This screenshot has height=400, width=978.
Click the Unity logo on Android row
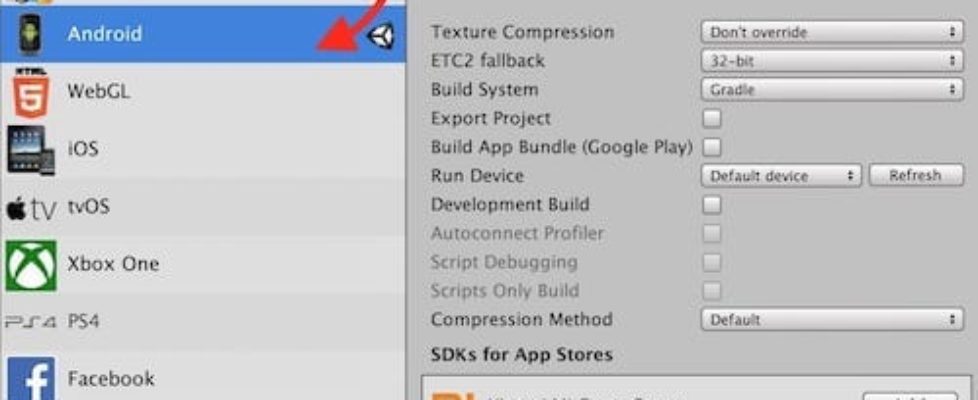tap(381, 36)
